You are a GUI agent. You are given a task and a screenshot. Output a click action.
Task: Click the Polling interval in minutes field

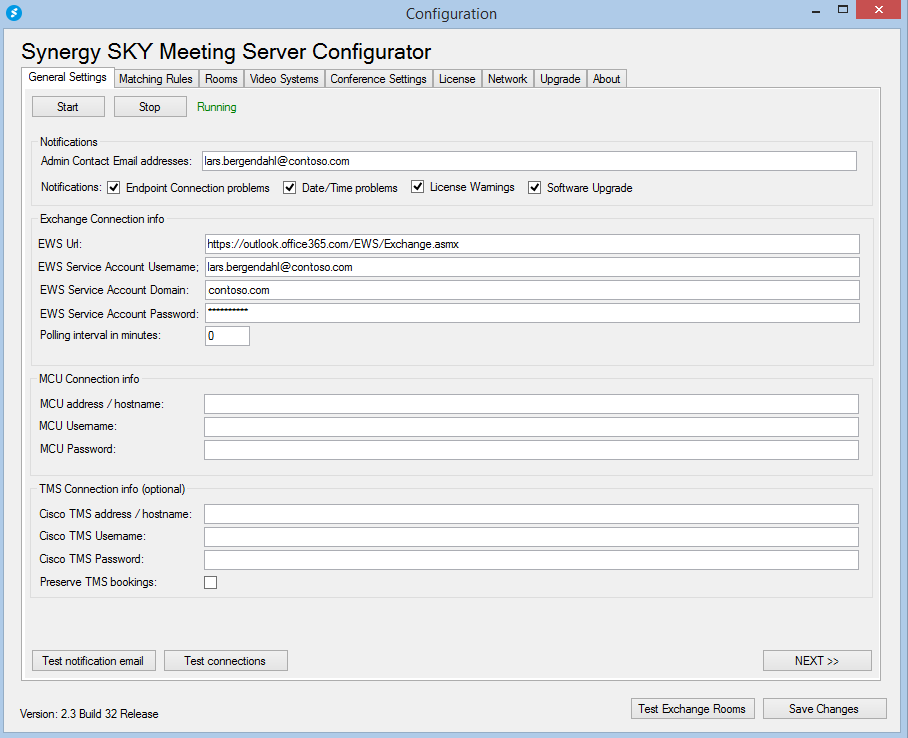click(x=227, y=336)
